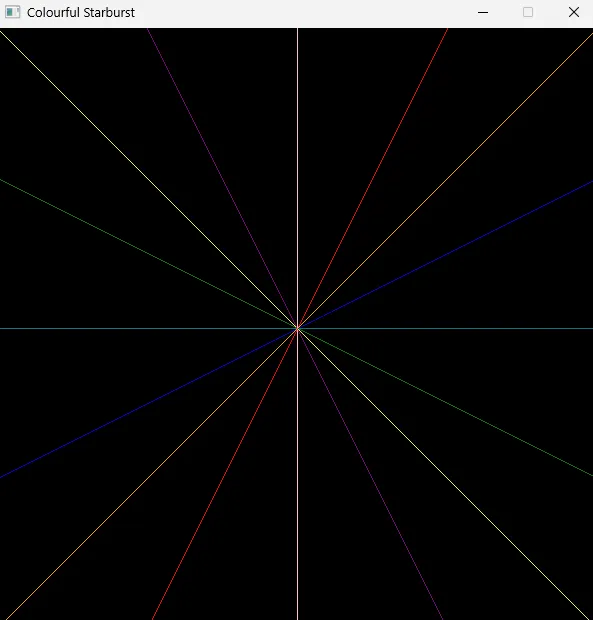Click the purple ray above the center
Viewport: 593px width, 620px height.
tap(222, 178)
